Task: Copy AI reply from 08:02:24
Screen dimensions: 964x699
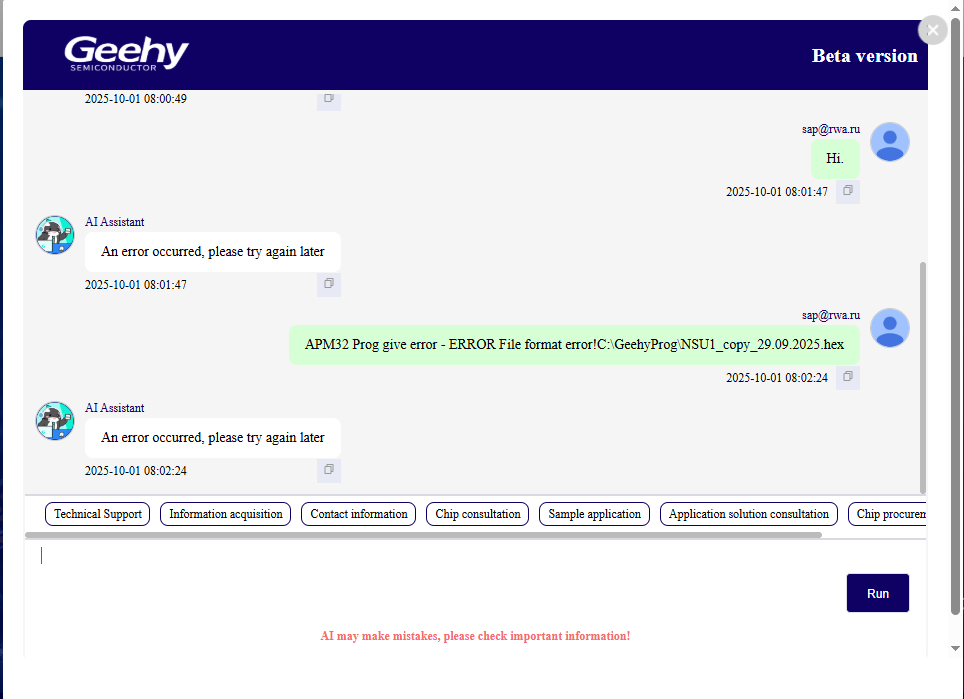Action: [x=328, y=470]
